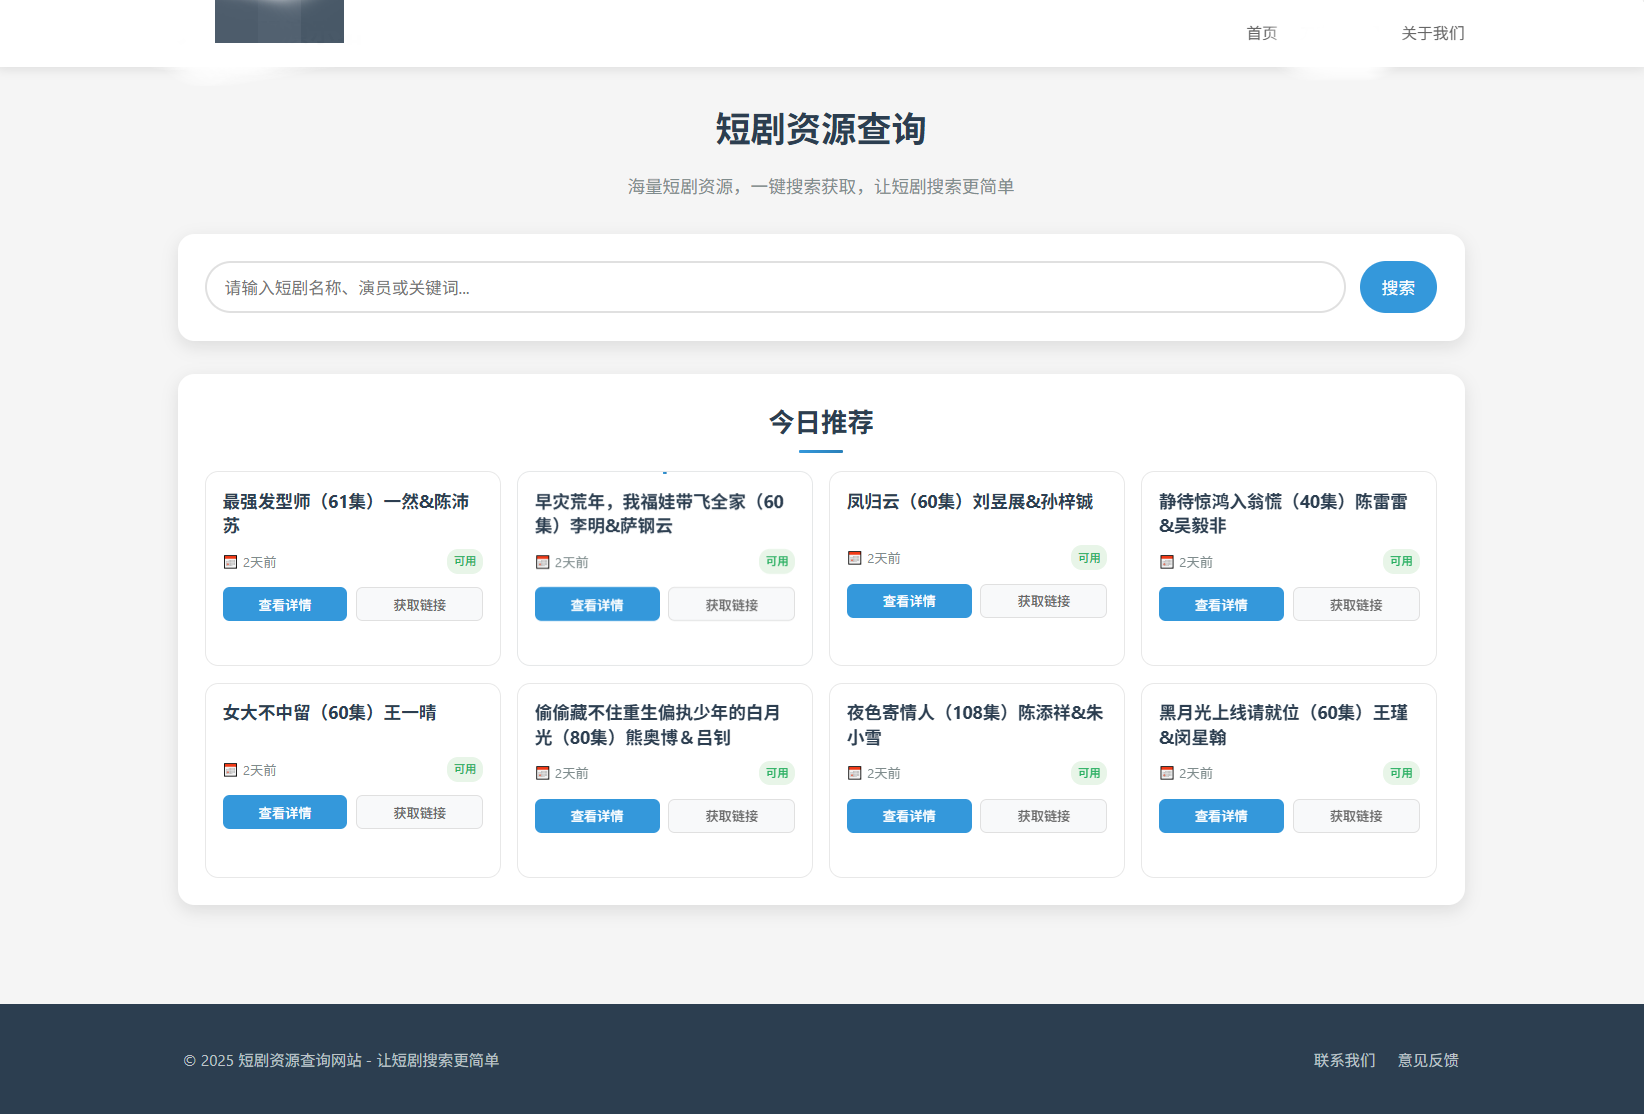Click 可用 status badge on 旱灾荒年 card
Viewport: 1644px width, 1114px height.
click(x=776, y=561)
